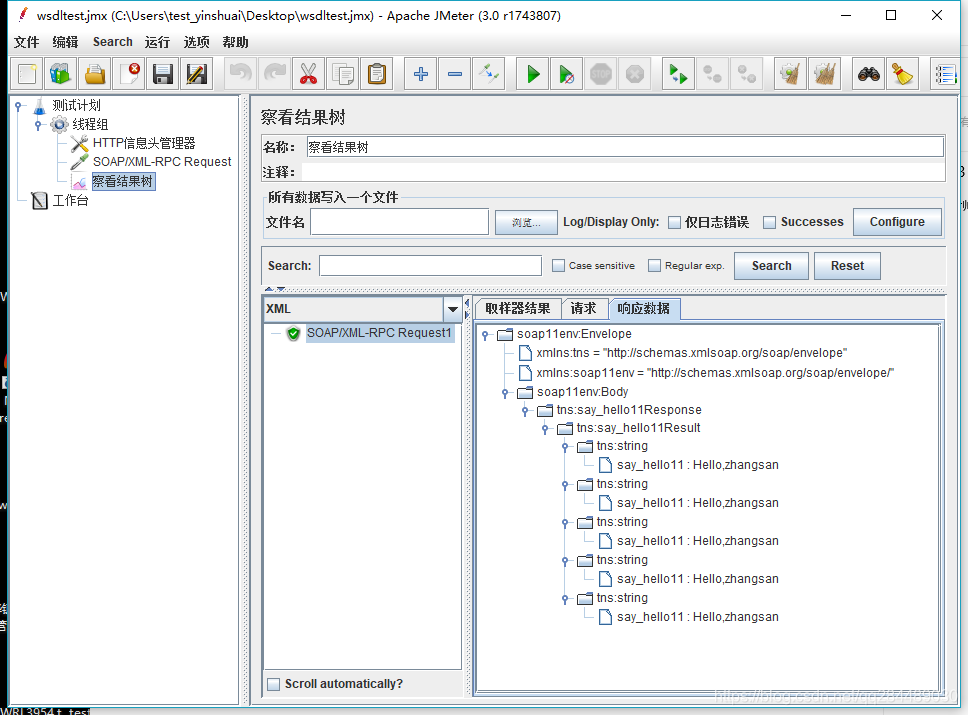The width and height of the screenshot is (968, 715).
Task: Start the test with the green play icon
Action: (x=532, y=73)
